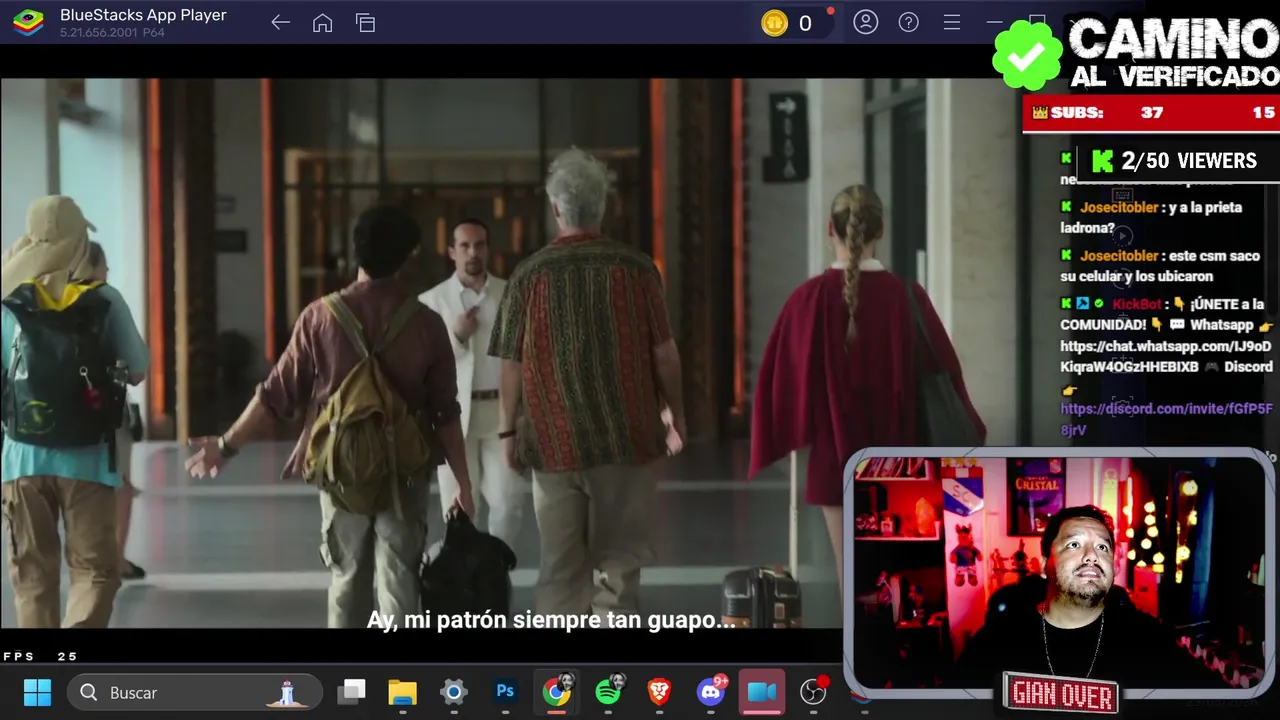Open the BlueStacks hamburger menu
Viewport: 1280px width, 720px height.
[x=951, y=22]
